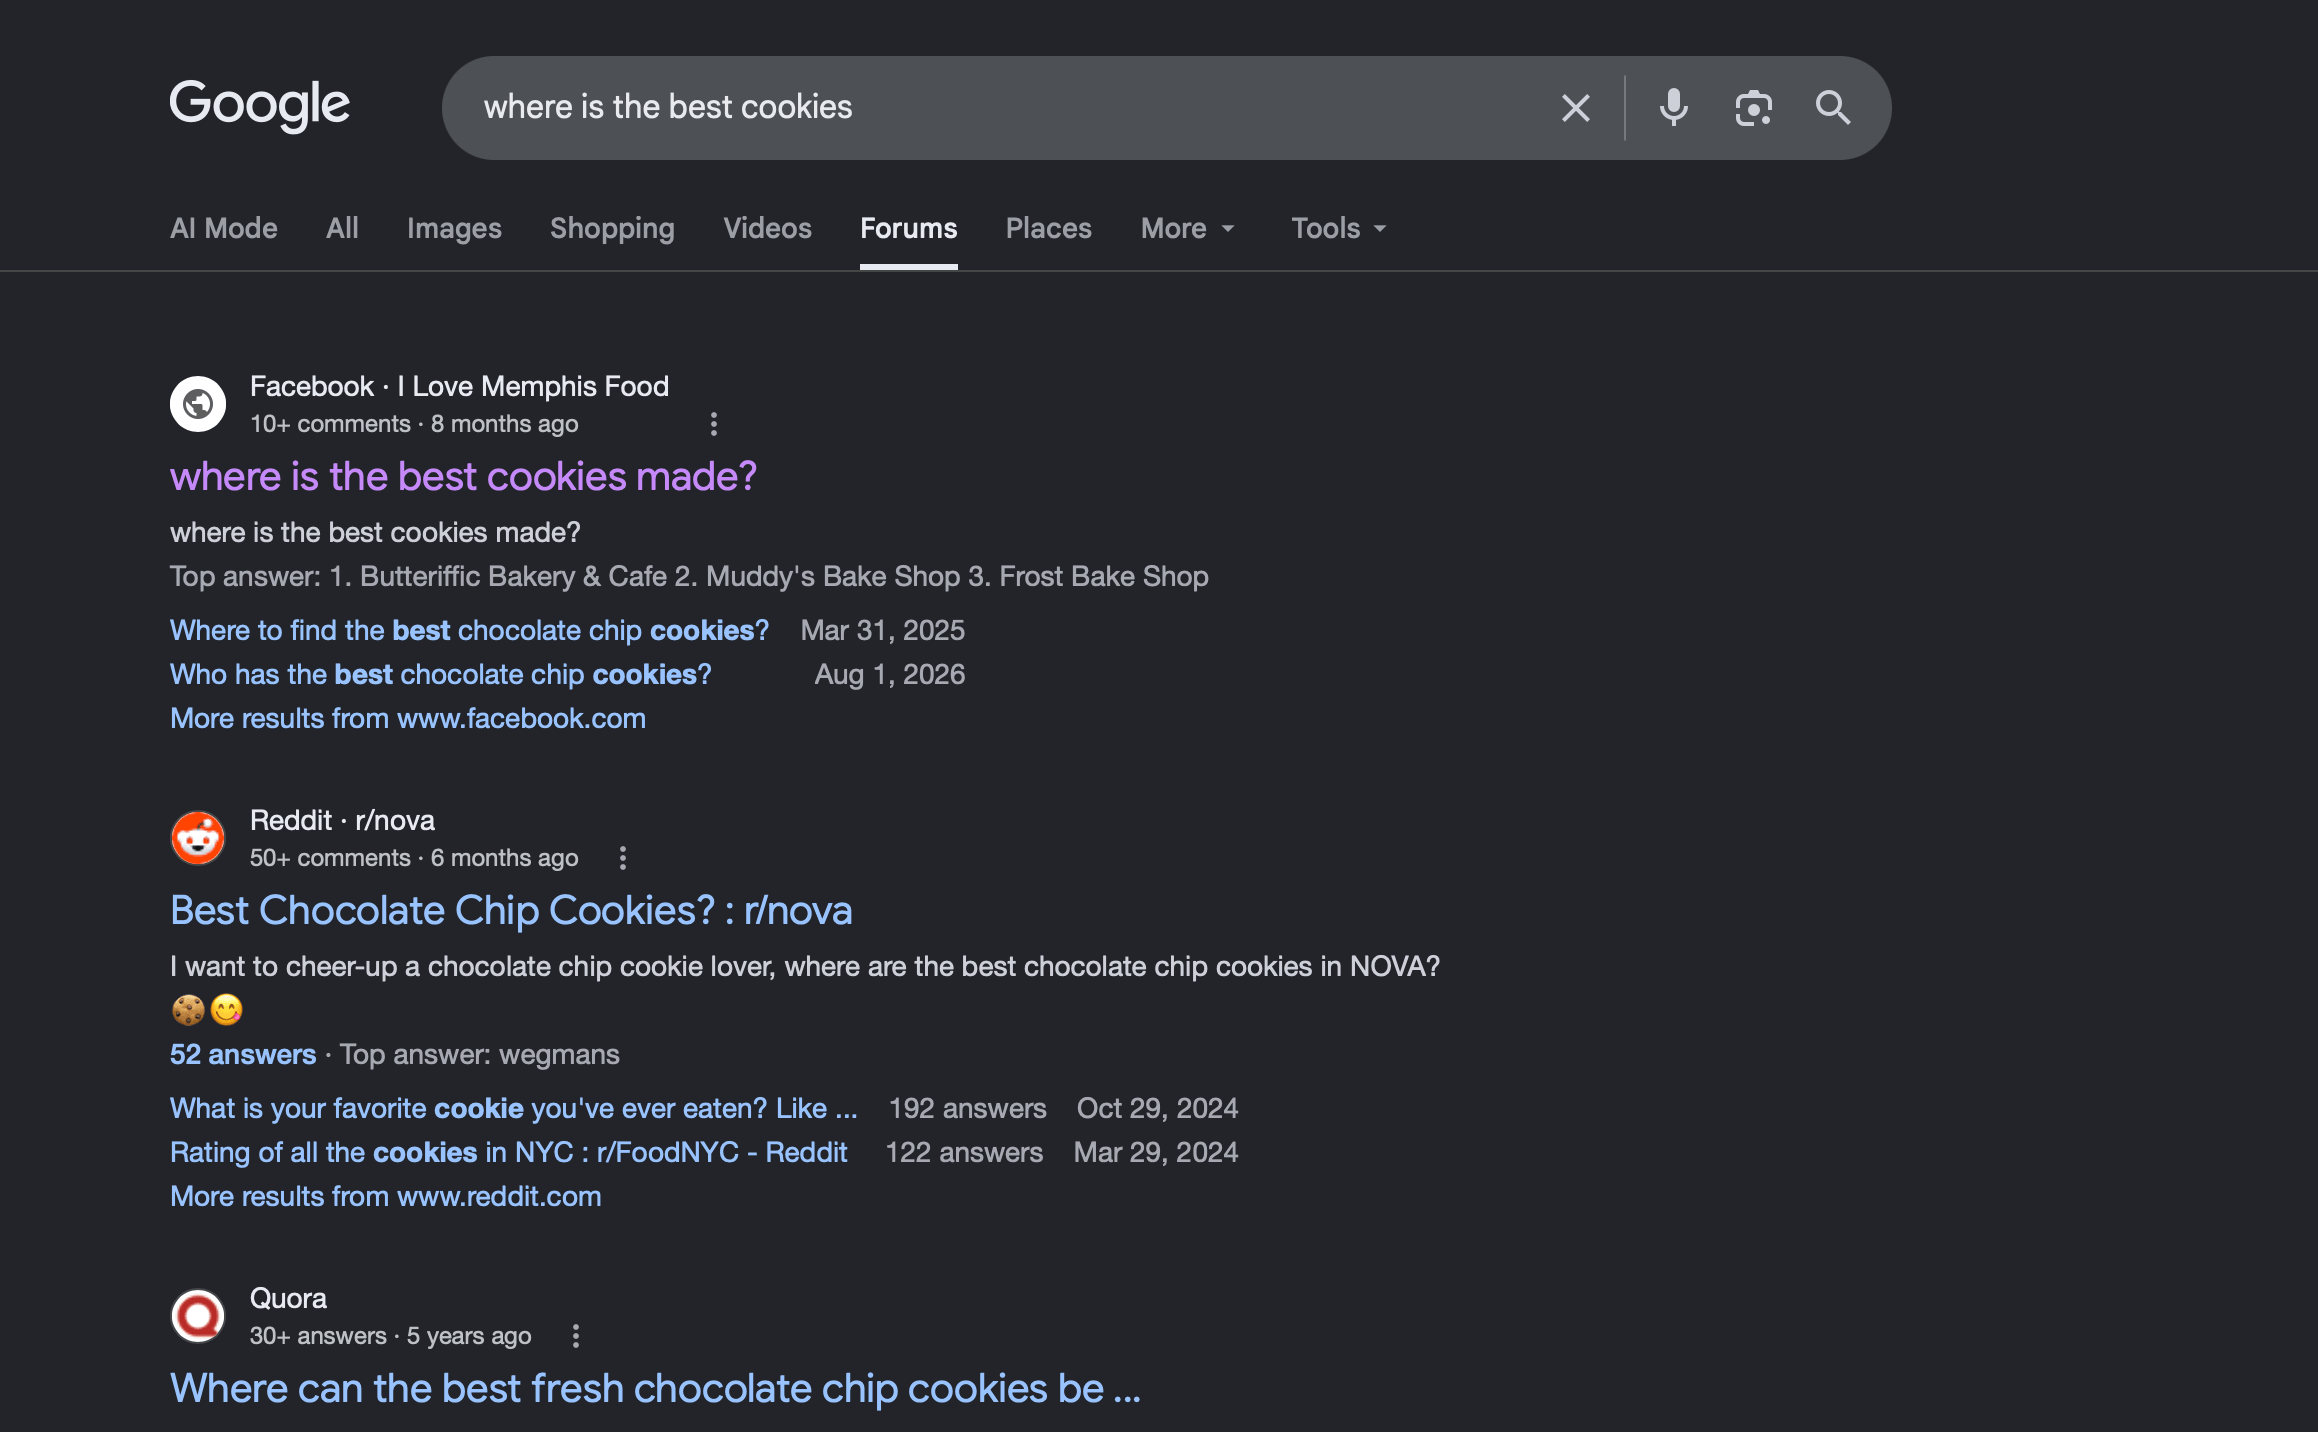The height and width of the screenshot is (1432, 2318).
Task: Open options menu for Facebook result
Action: [713, 424]
